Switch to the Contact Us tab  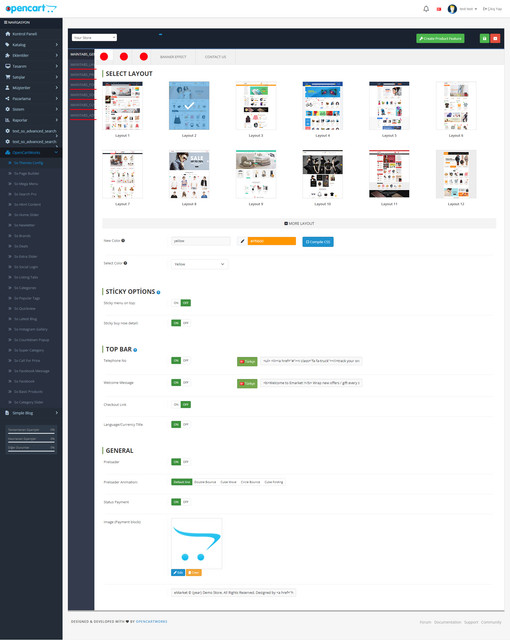tap(215, 57)
